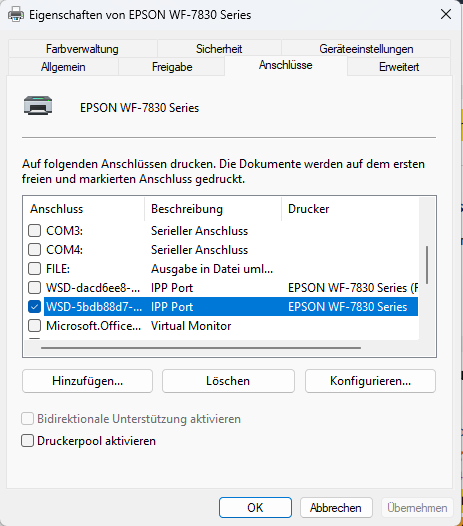
Task: Open the Freigabe tab
Action: pos(172,67)
